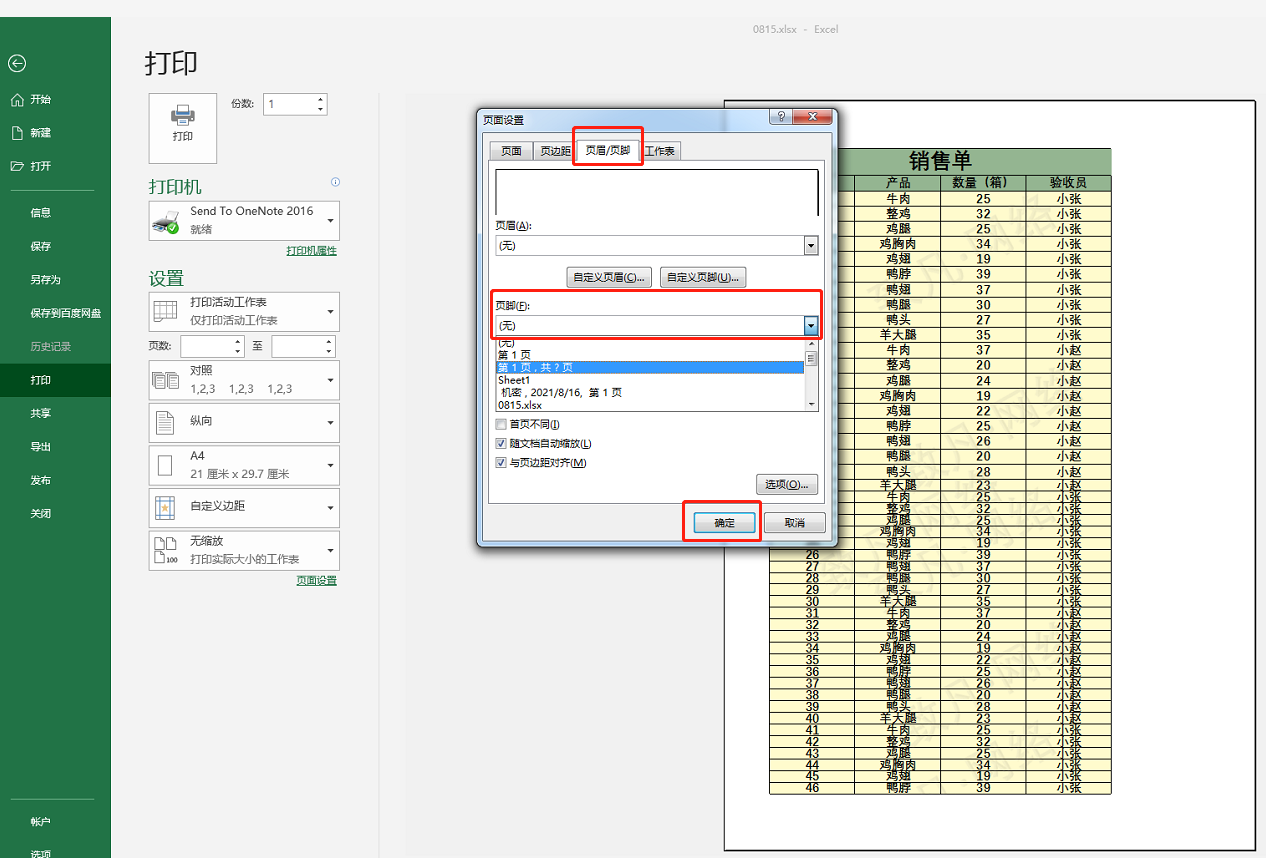Image resolution: width=1266 pixels, height=858 pixels.
Task: Expand the A4 paper size dropdown
Action: pyautogui.click(x=244, y=465)
